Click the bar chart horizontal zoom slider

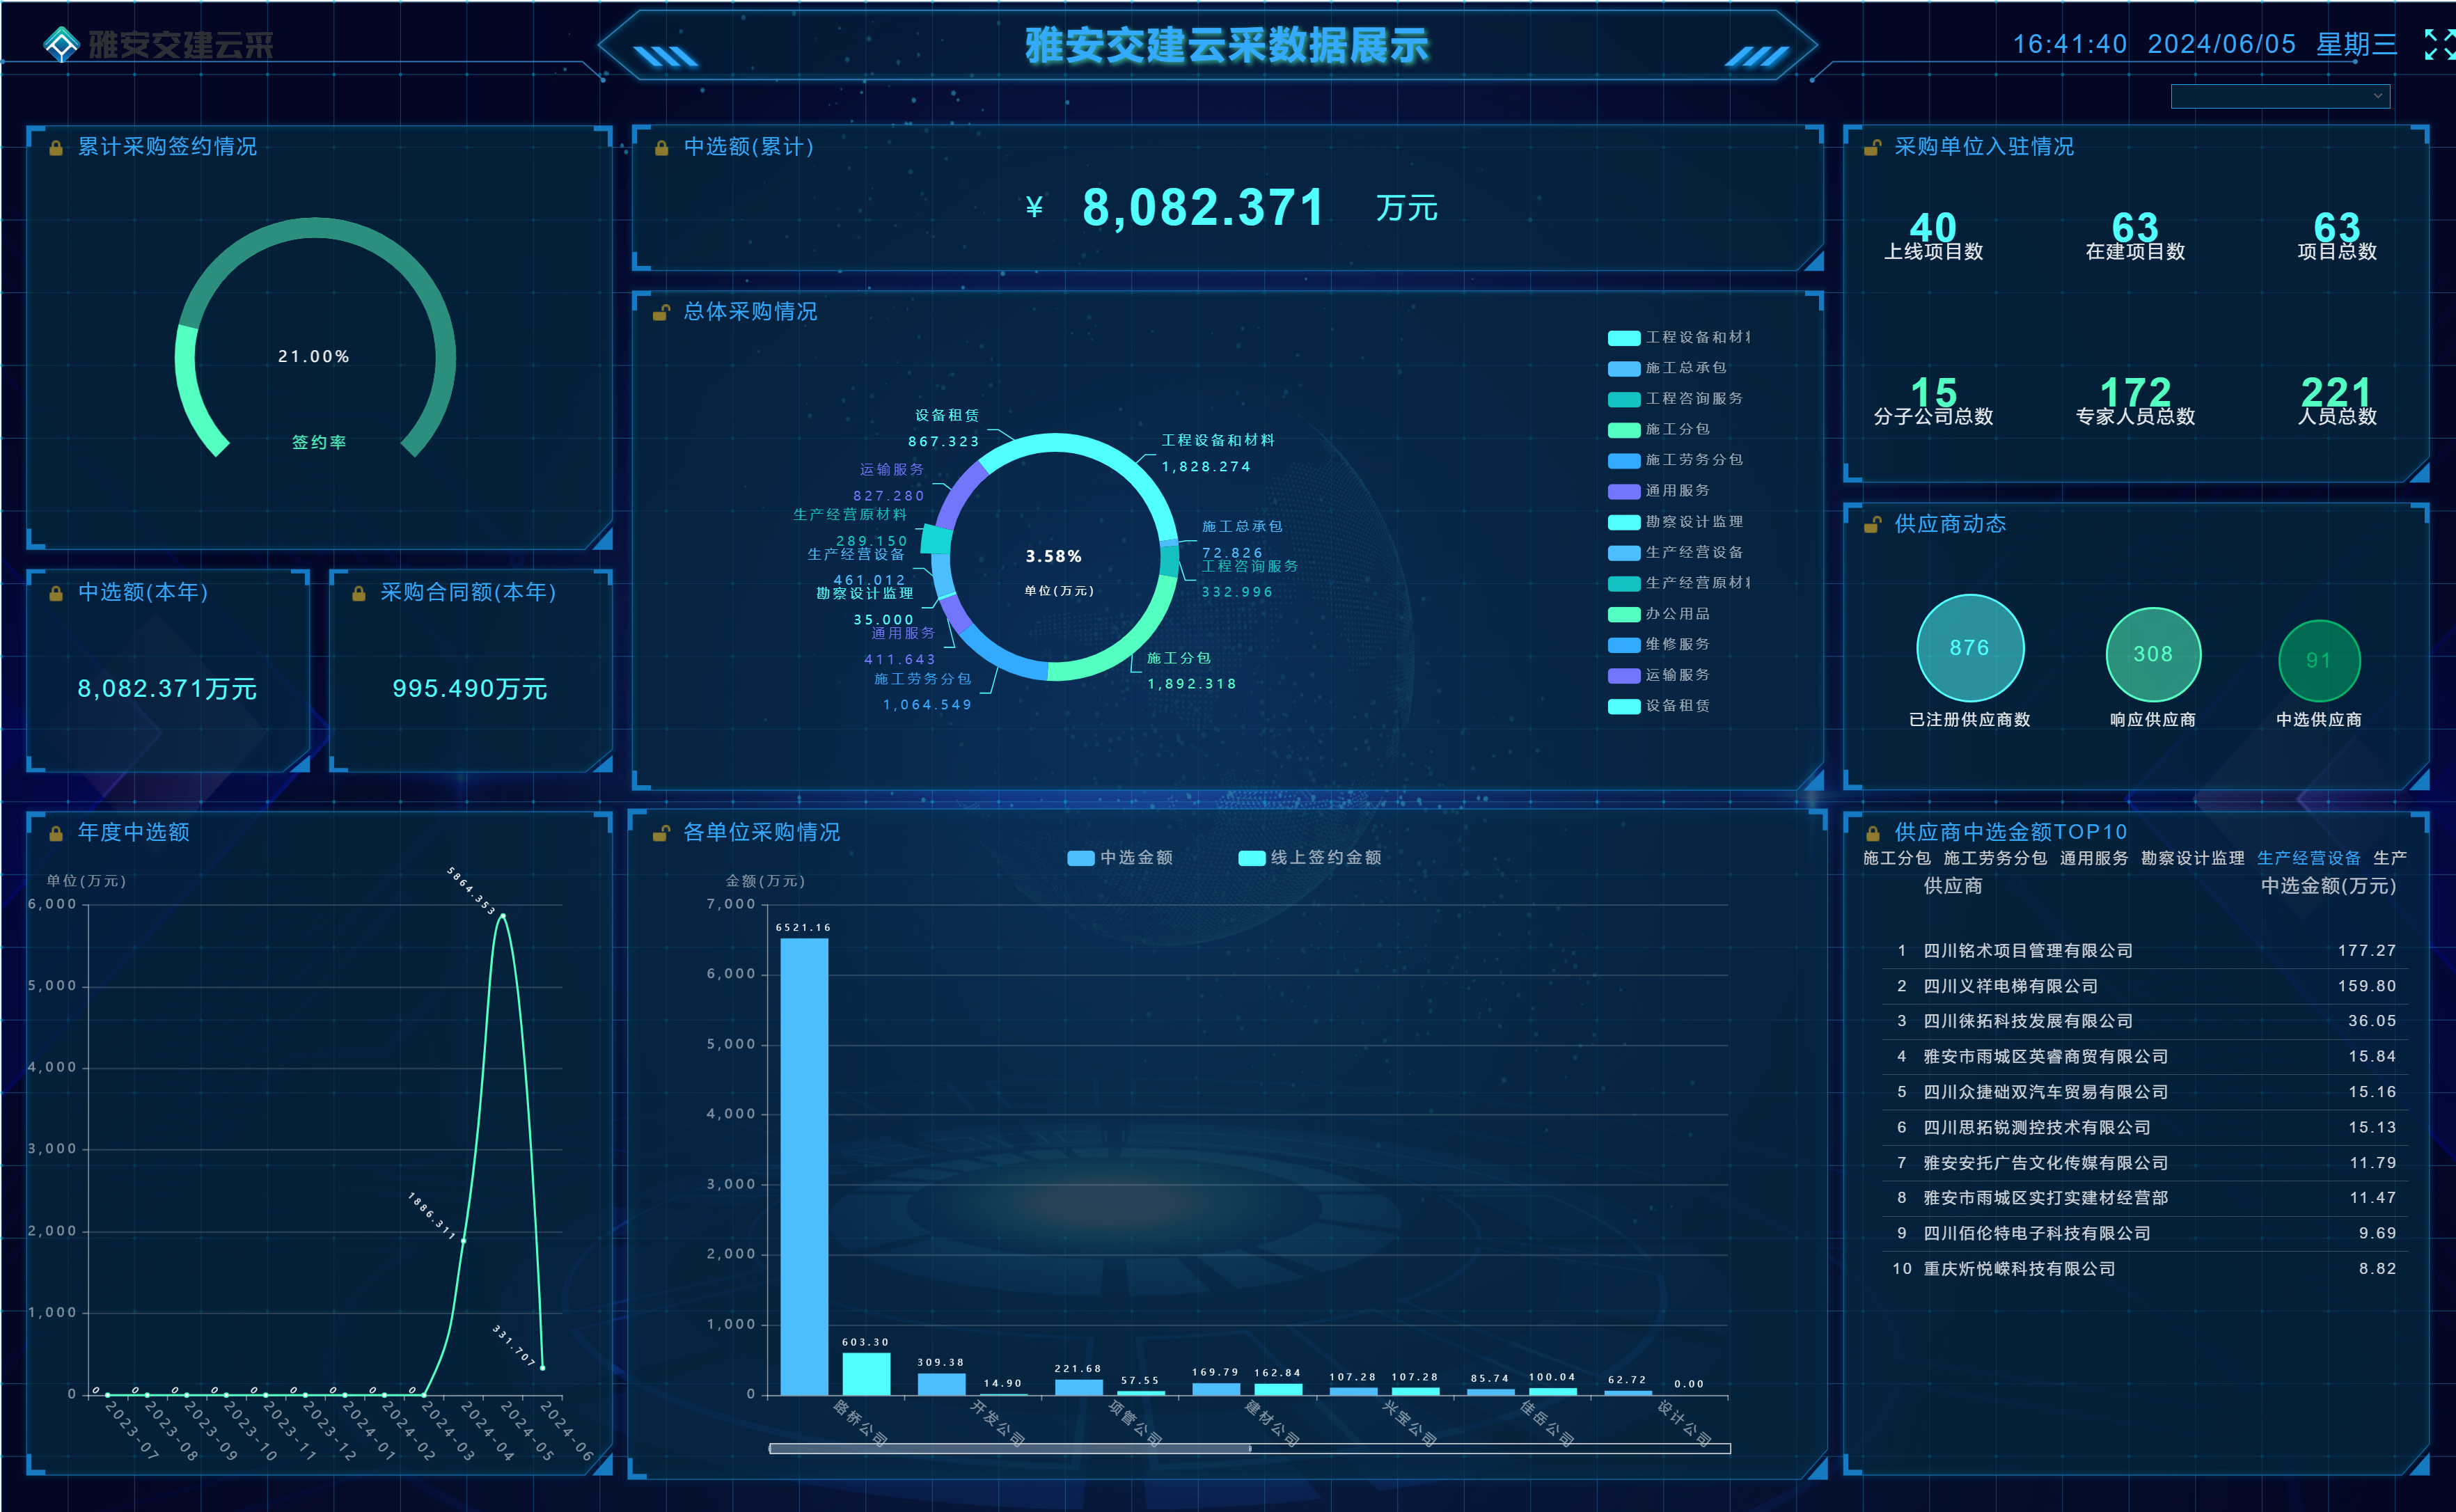coord(1010,1448)
